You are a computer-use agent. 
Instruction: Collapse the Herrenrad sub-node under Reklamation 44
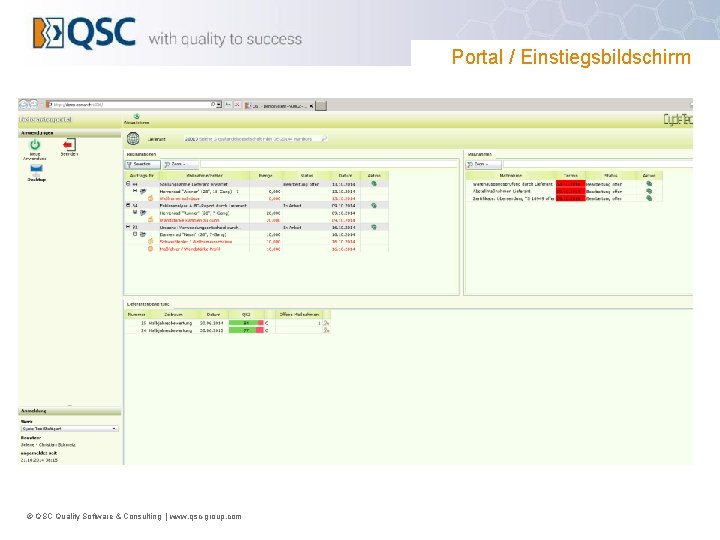(135, 191)
